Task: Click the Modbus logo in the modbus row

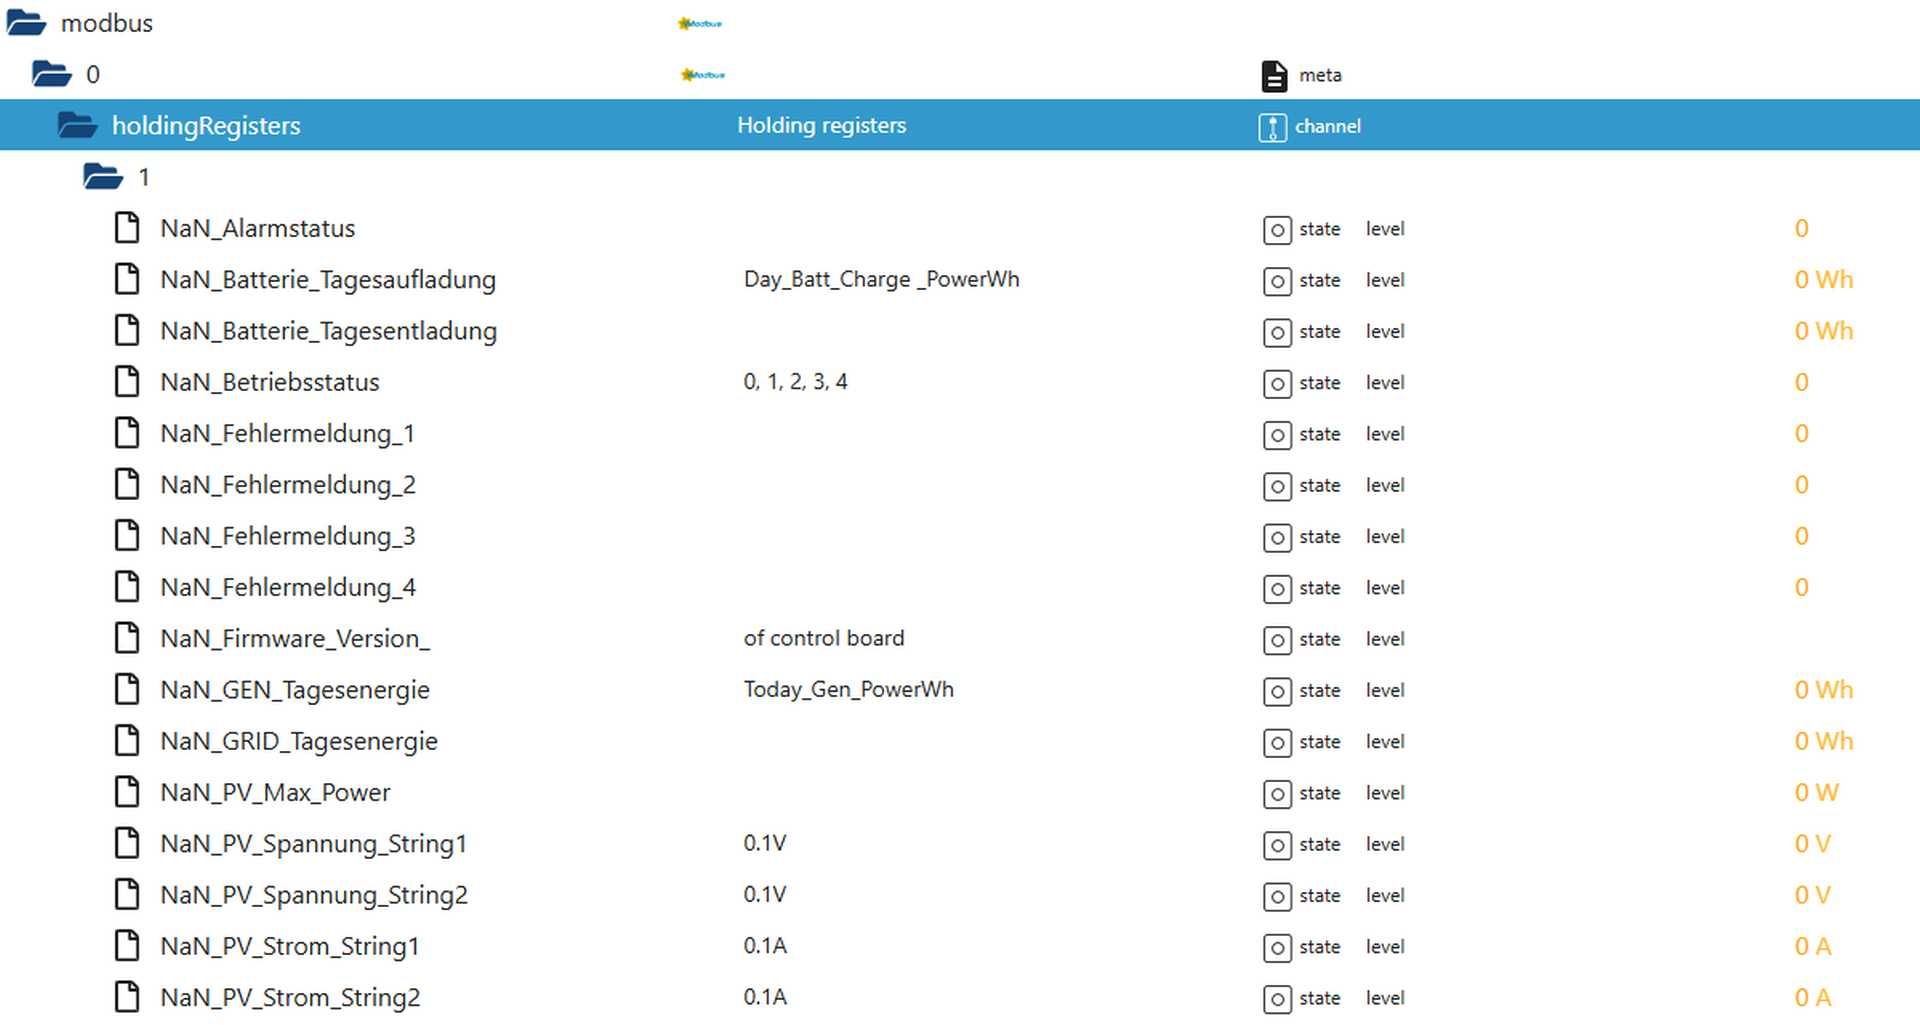Action: tap(700, 23)
